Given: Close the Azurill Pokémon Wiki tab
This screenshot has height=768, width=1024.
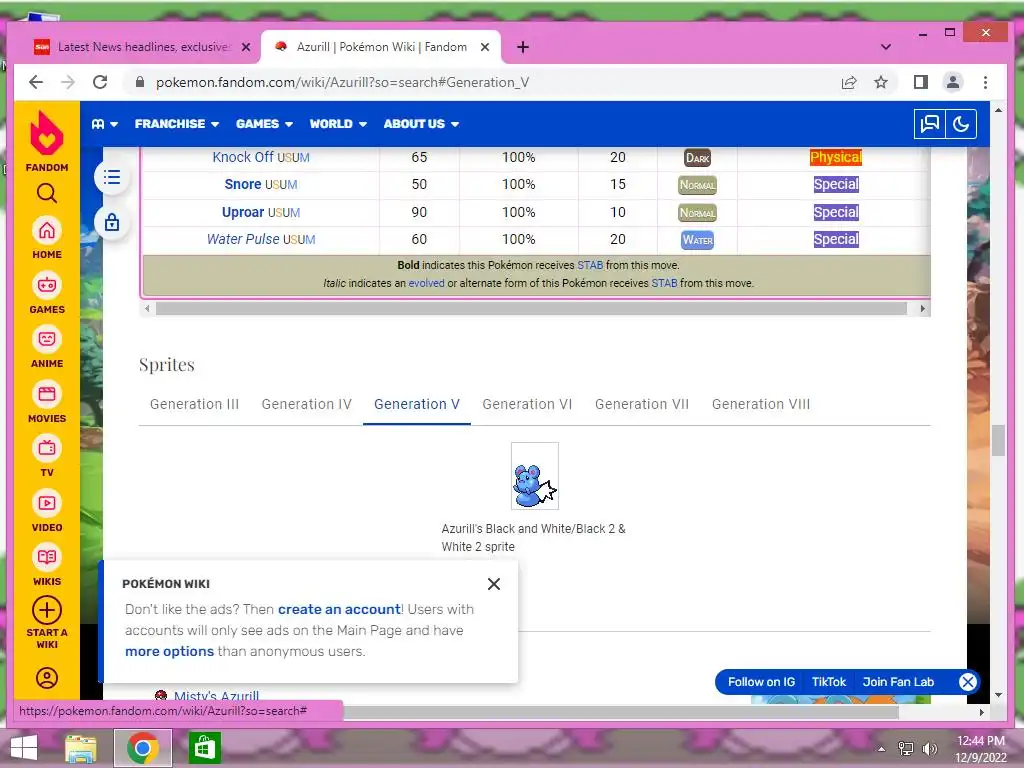Looking at the screenshot, I should coord(485,47).
